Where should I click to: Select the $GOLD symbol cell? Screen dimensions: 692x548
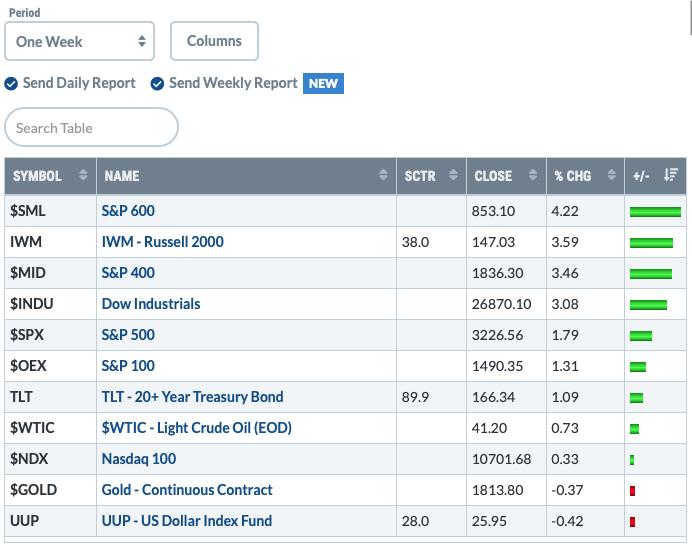click(50, 490)
